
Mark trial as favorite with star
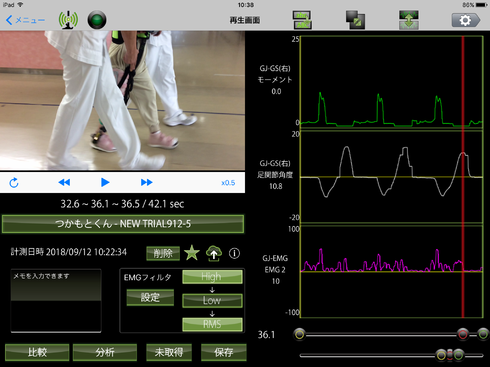pos(192,253)
